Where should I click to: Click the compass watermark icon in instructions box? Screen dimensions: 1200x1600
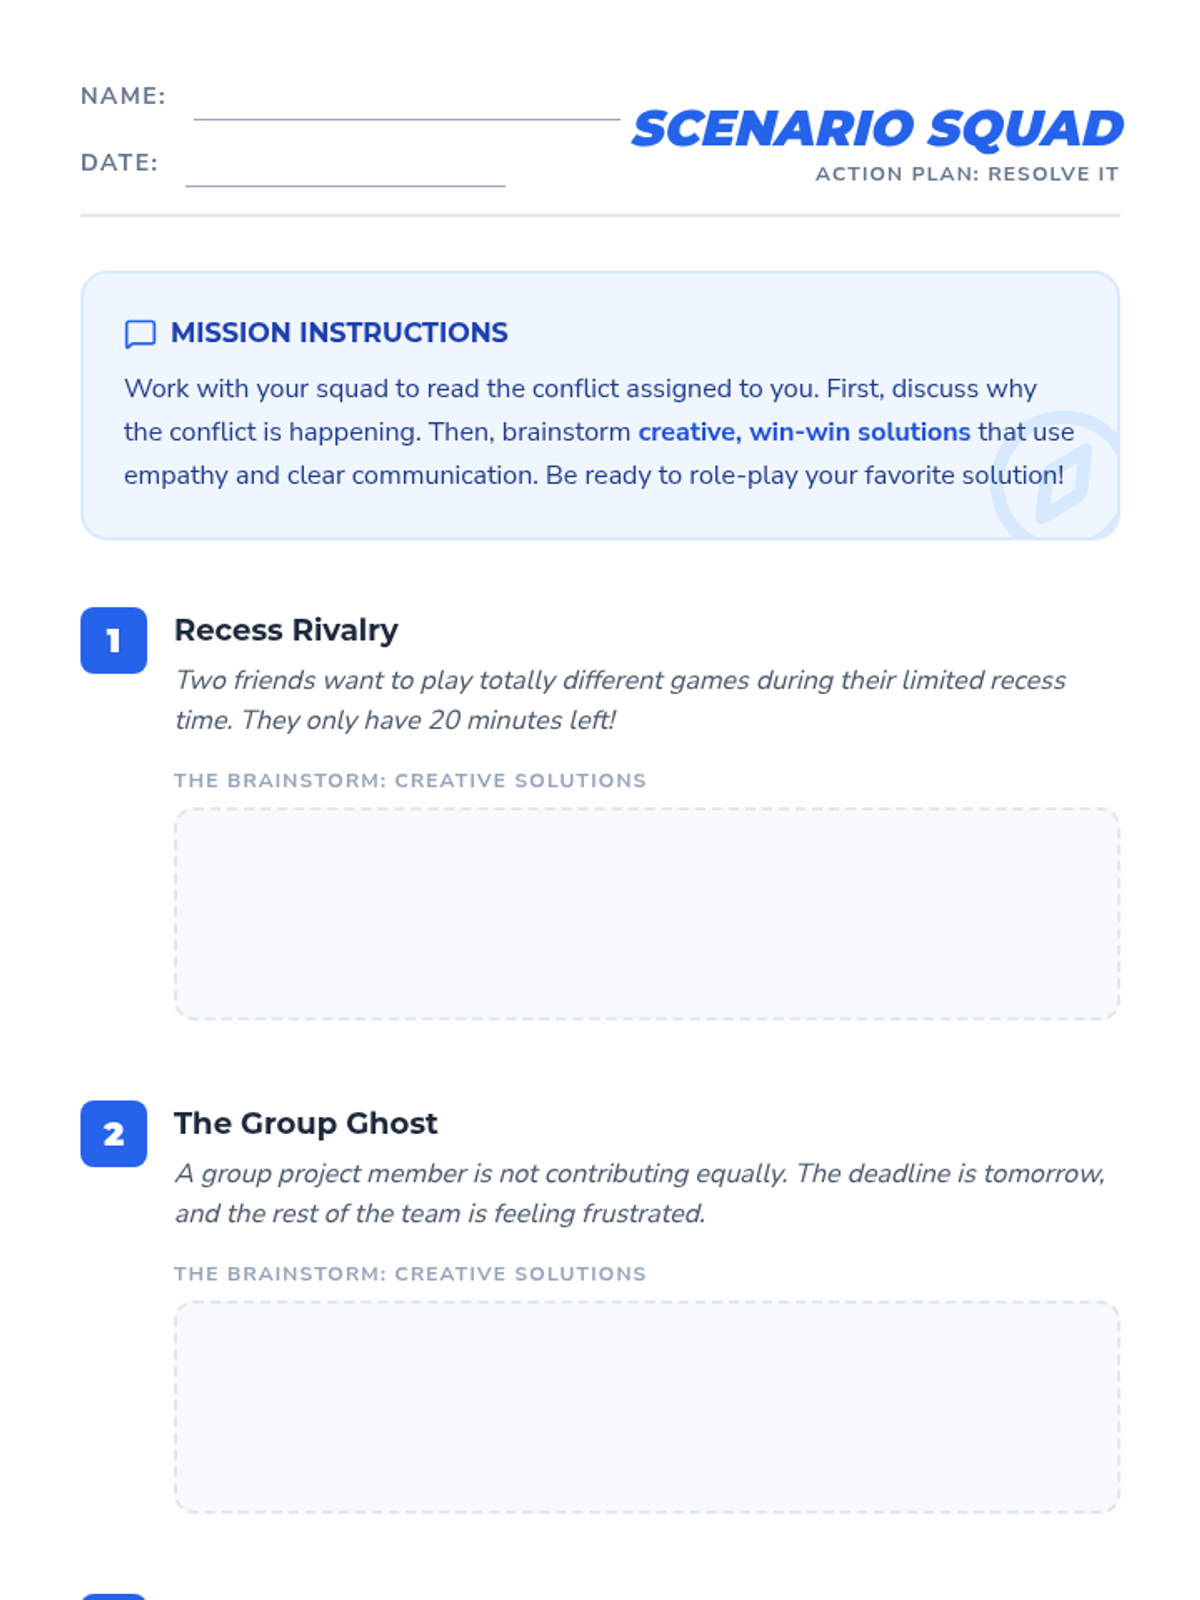(1057, 475)
